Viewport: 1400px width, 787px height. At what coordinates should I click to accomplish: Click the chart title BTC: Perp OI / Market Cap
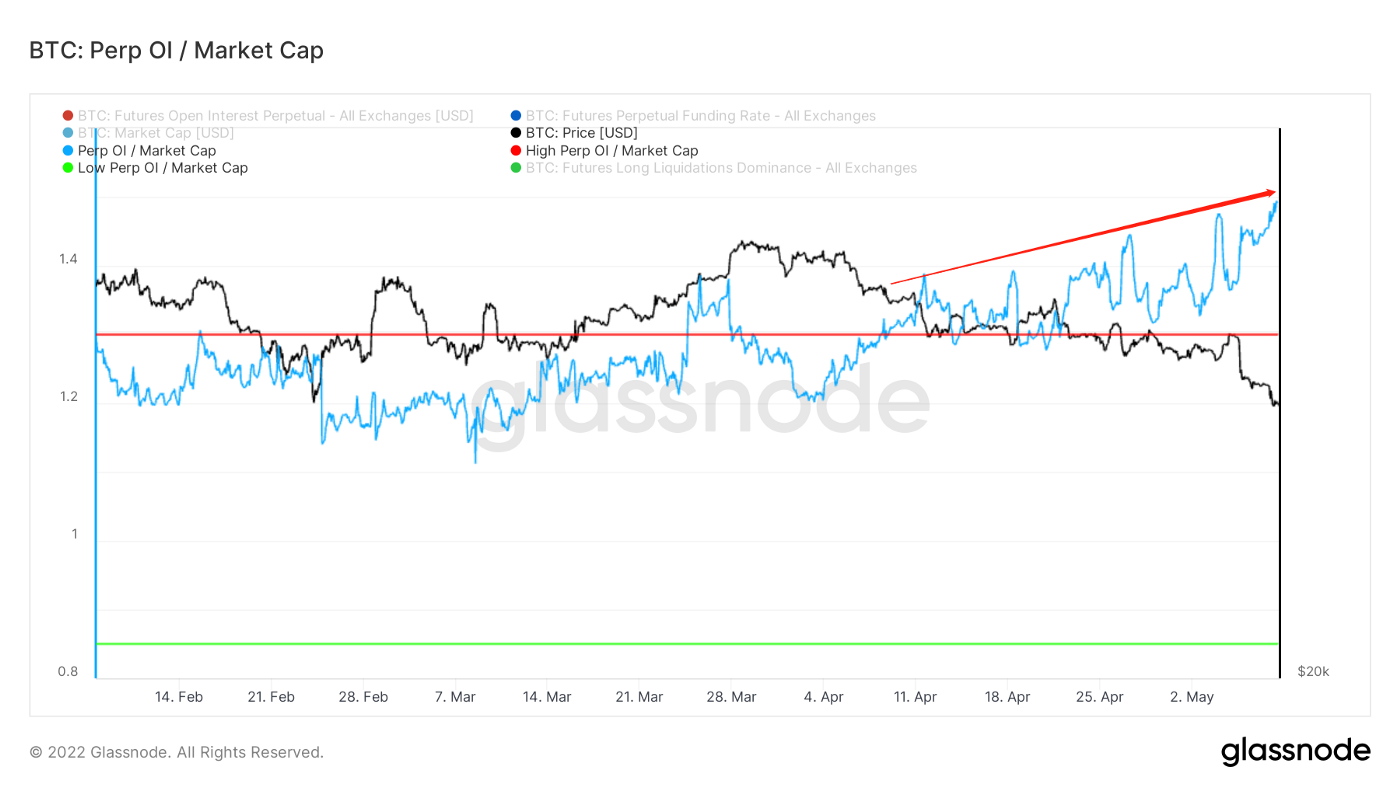point(176,50)
